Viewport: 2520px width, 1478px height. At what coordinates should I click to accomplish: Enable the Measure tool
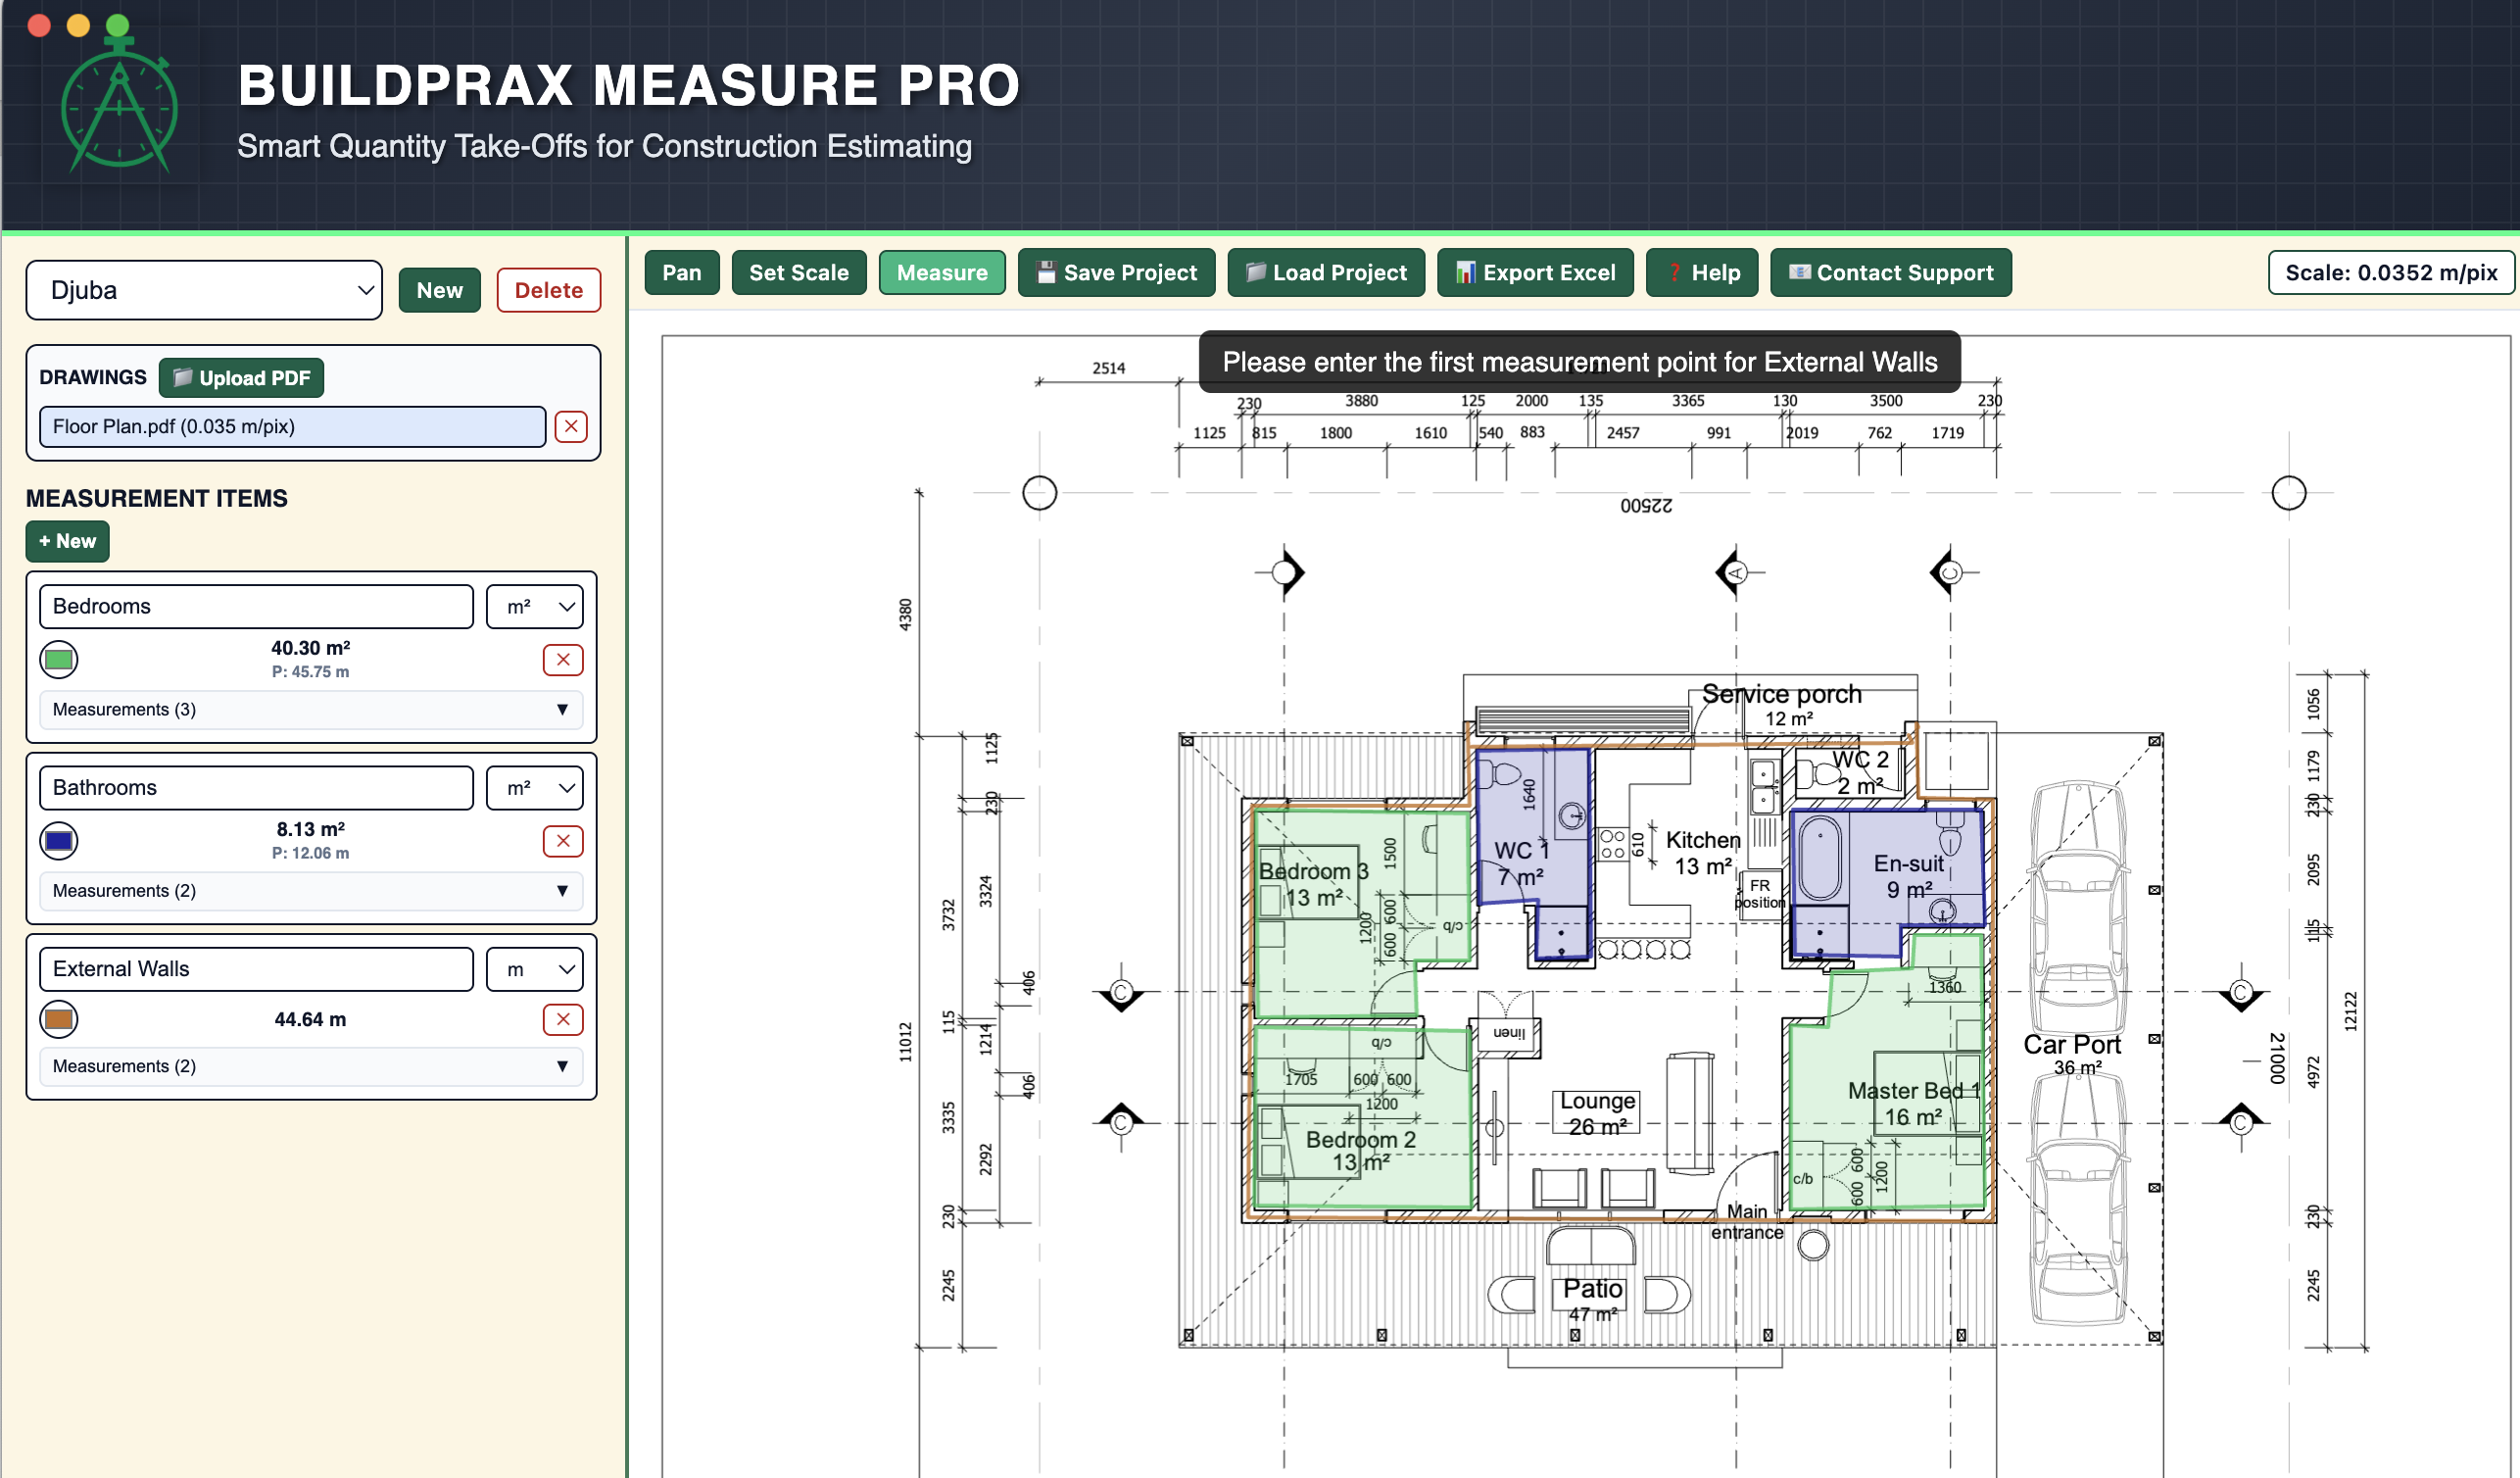coord(941,272)
